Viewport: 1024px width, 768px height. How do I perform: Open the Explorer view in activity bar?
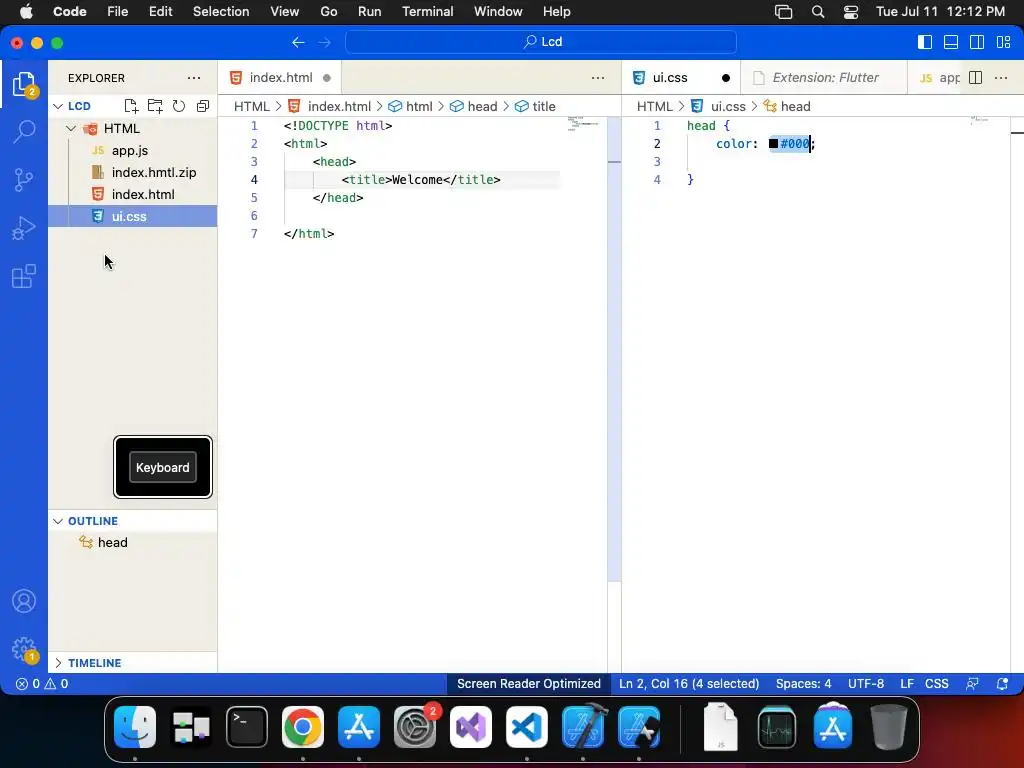[24, 85]
